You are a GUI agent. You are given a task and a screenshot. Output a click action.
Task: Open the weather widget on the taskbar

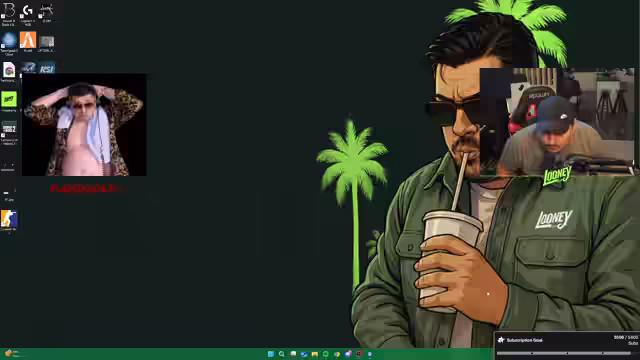[x=12, y=353]
